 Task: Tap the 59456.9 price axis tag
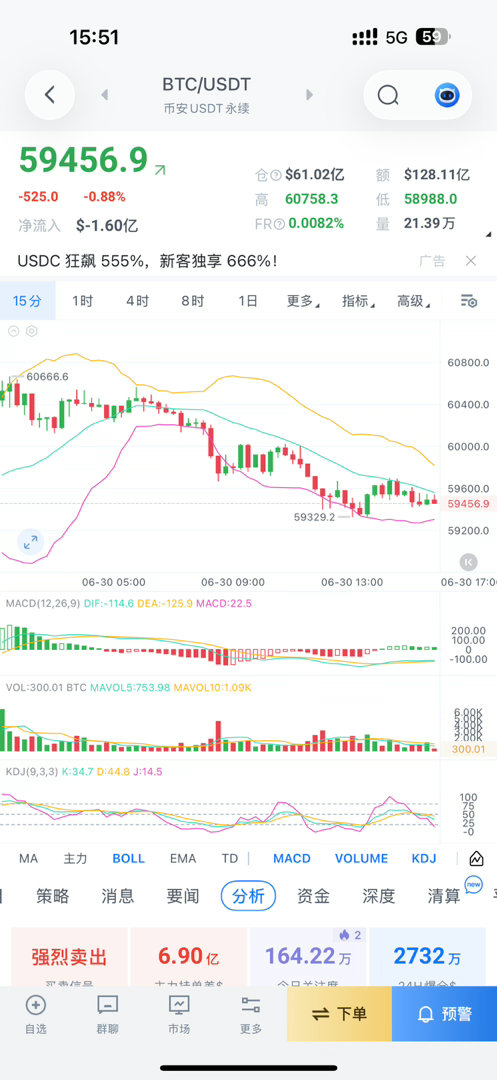pos(468,503)
